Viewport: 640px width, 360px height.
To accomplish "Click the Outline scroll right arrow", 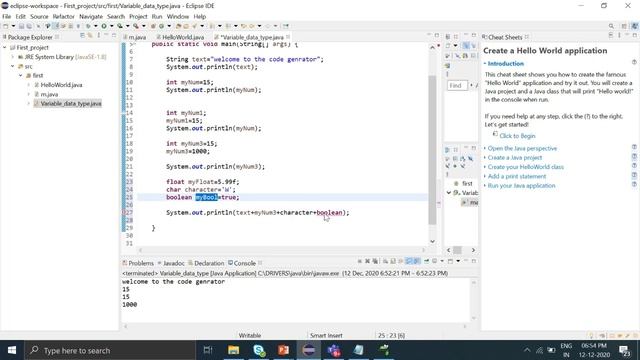I will tap(473, 250).
